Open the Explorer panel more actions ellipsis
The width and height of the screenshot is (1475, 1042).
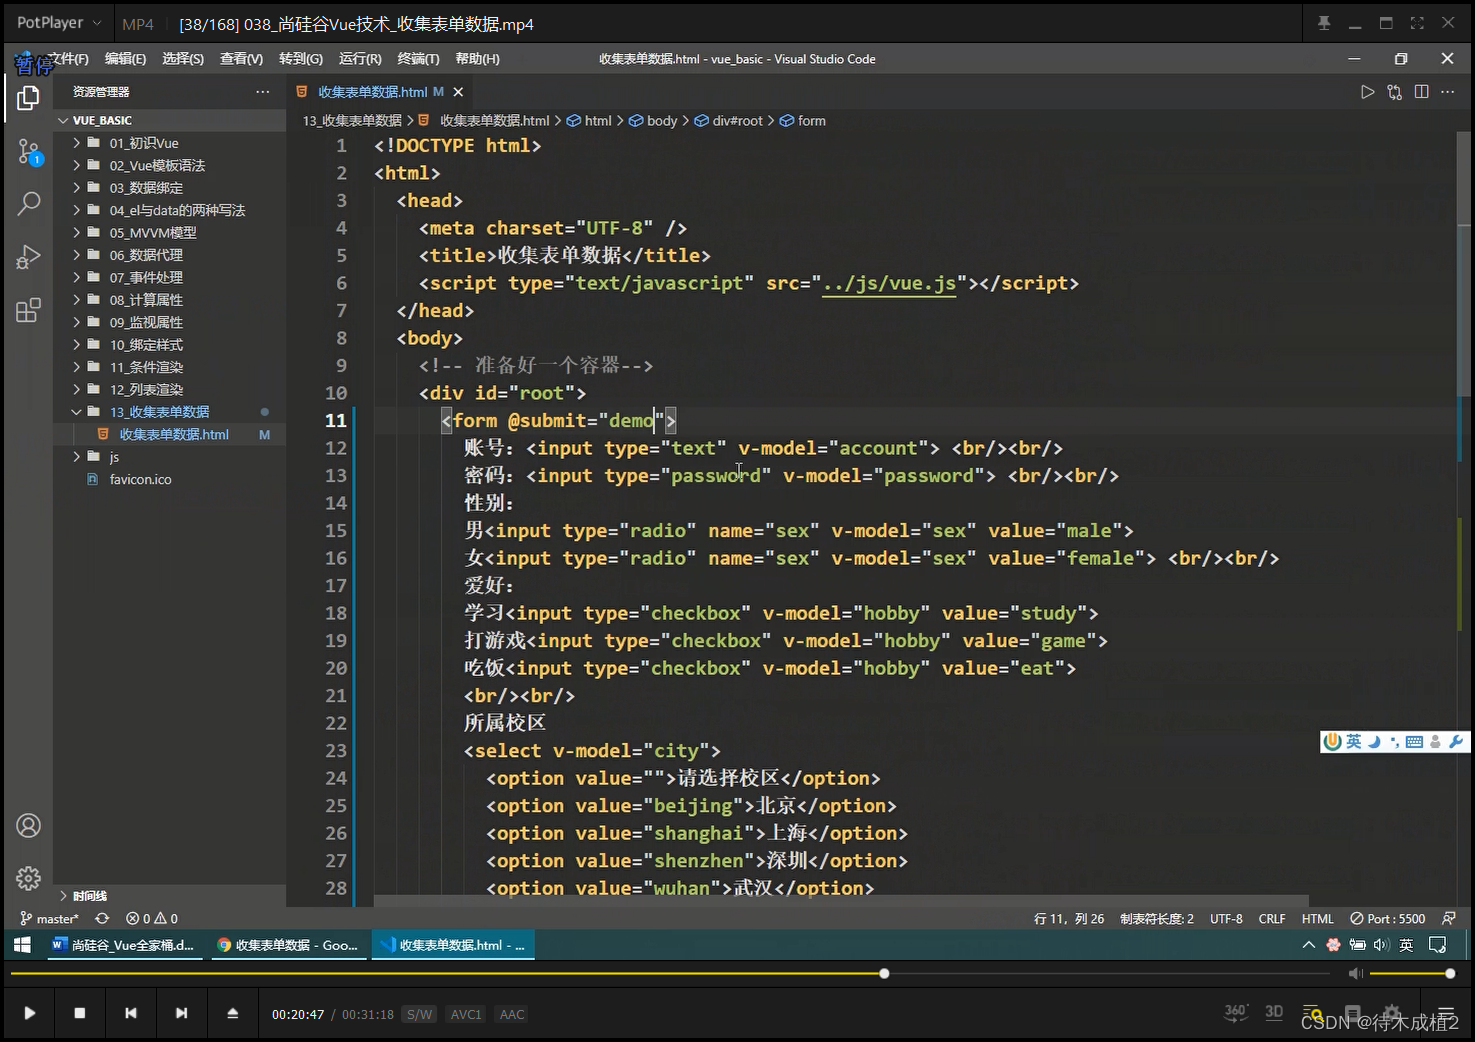click(x=262, y=92)
